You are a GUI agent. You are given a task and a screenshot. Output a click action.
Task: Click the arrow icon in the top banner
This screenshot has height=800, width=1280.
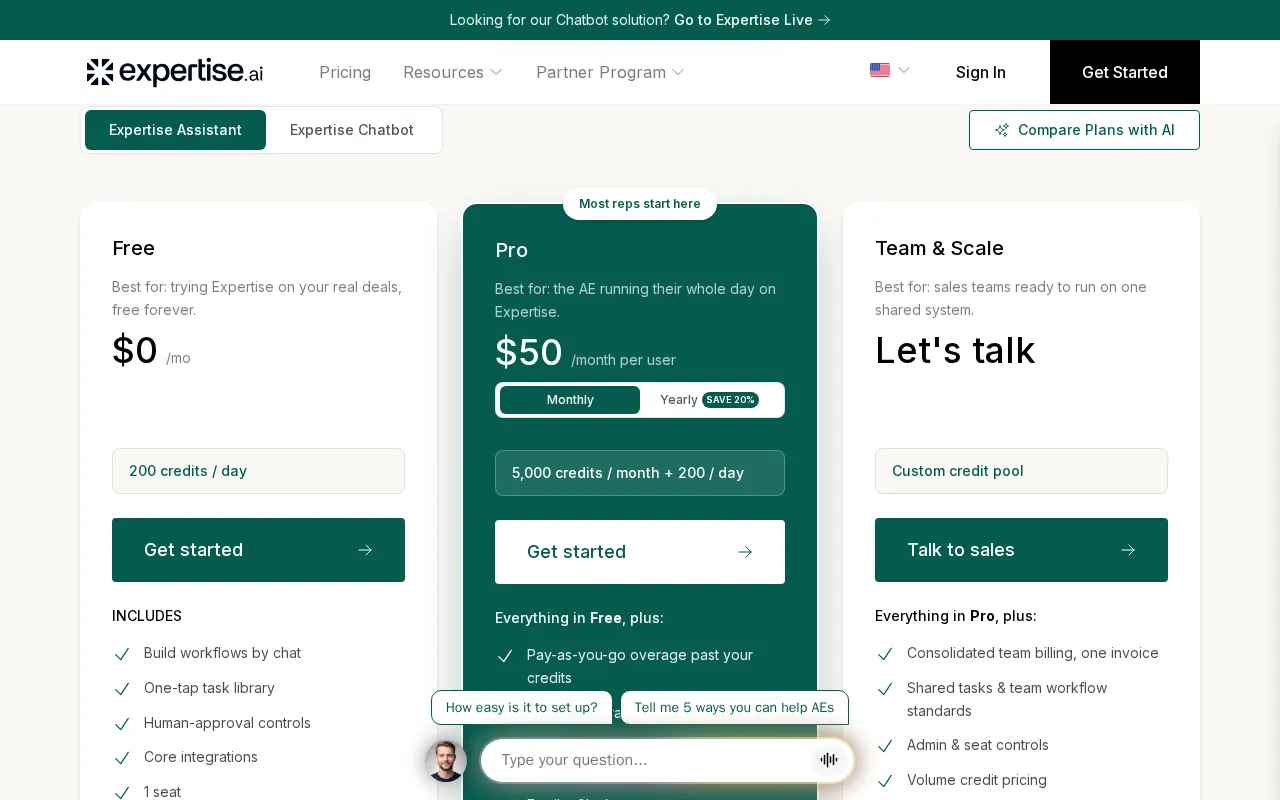(x=824, y=20)
